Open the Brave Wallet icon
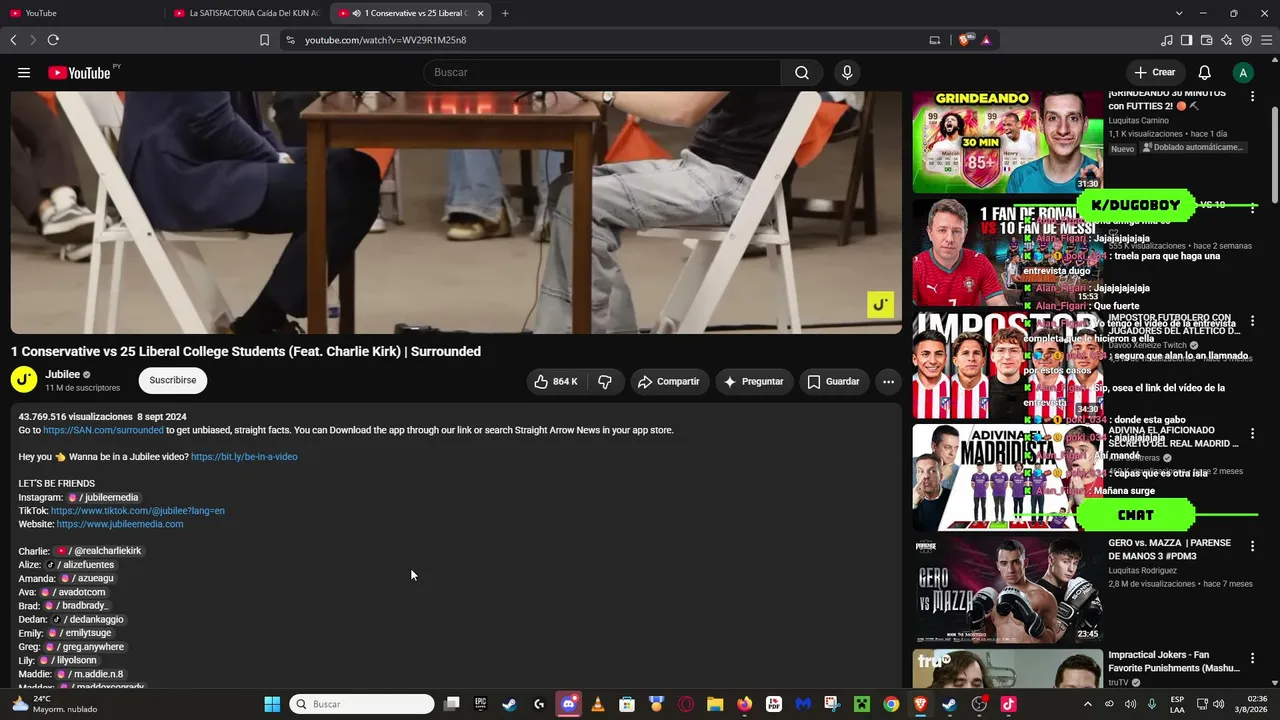The height and width of the screenshot is (720, 1280). 1206,40
